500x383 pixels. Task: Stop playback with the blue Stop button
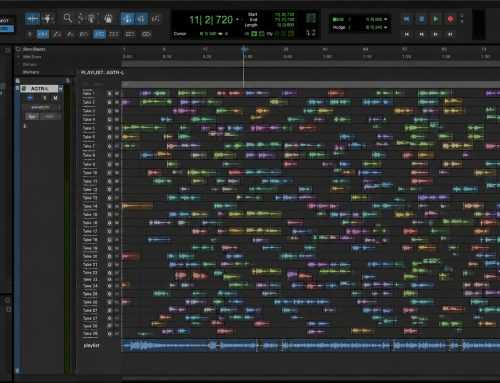point(421,19)
